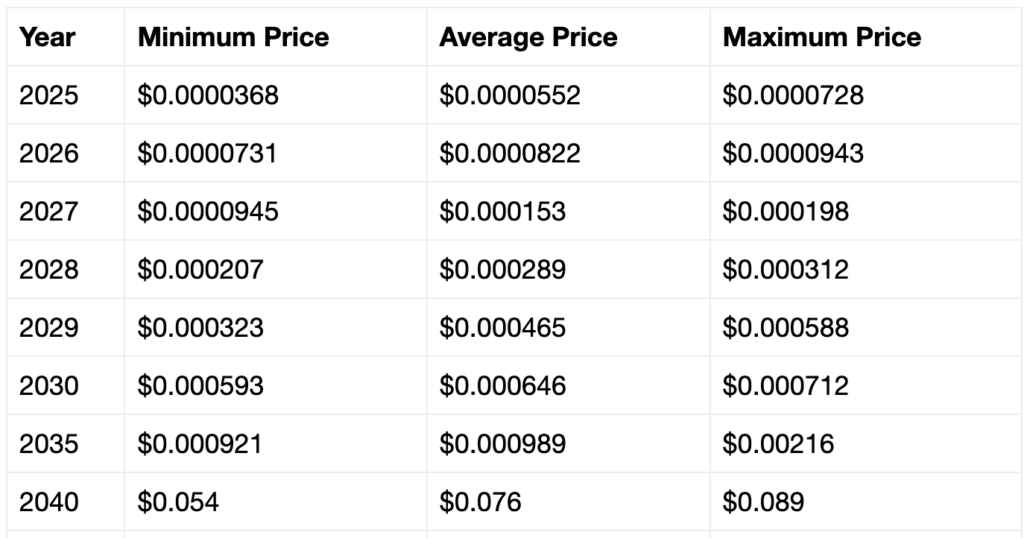Screen dimensions: 1024x538
Task: Select the 2025 year cell
Action: [x=48, y=95]
